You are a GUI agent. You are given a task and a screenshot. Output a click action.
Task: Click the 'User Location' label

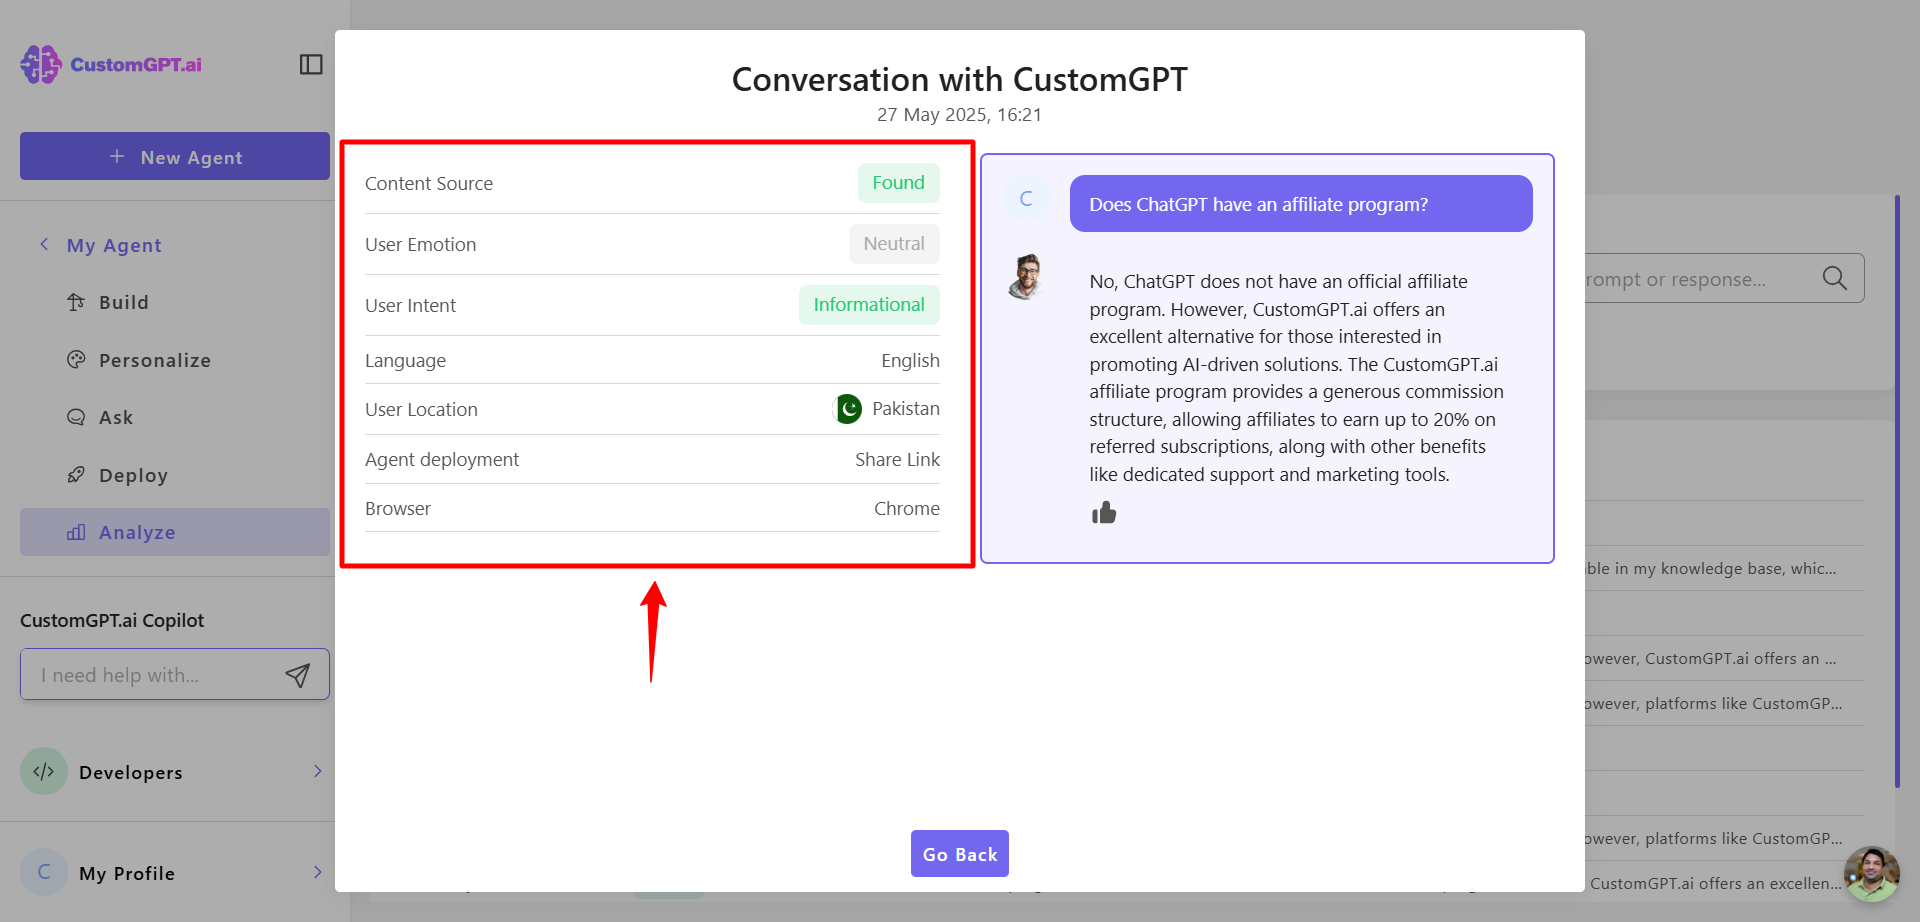coord(421,409)
